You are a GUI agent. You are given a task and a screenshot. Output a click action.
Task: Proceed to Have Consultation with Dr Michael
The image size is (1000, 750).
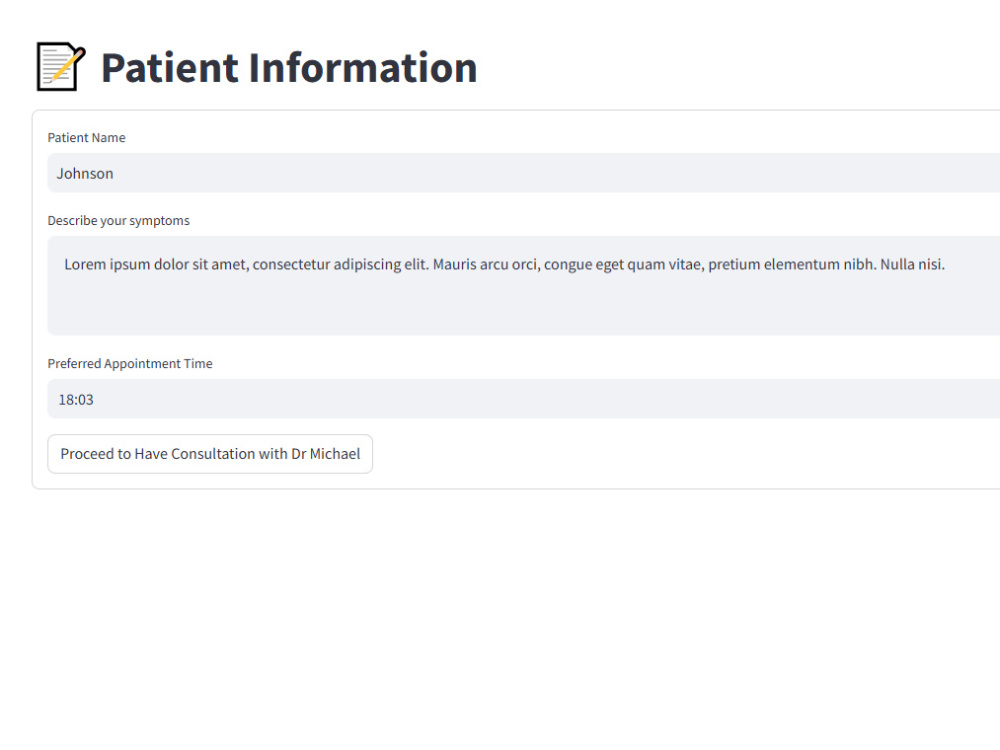(210, 454)
